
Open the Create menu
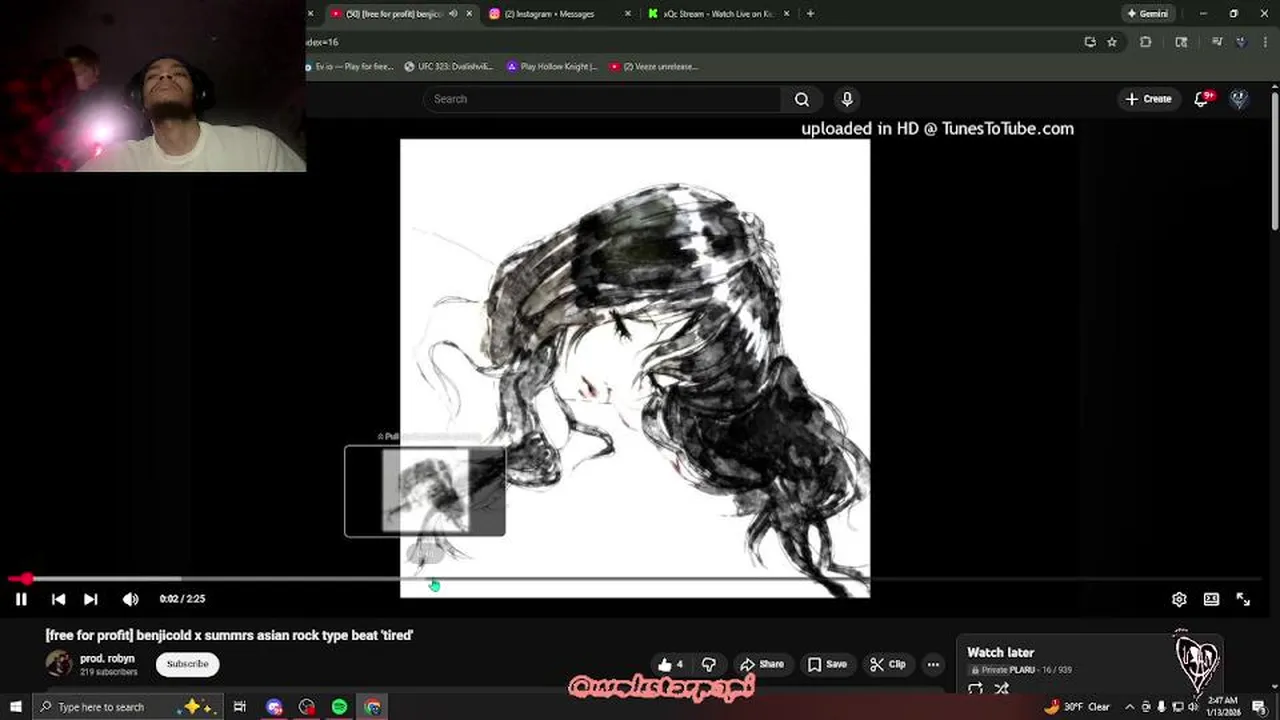pos(1148,99)
